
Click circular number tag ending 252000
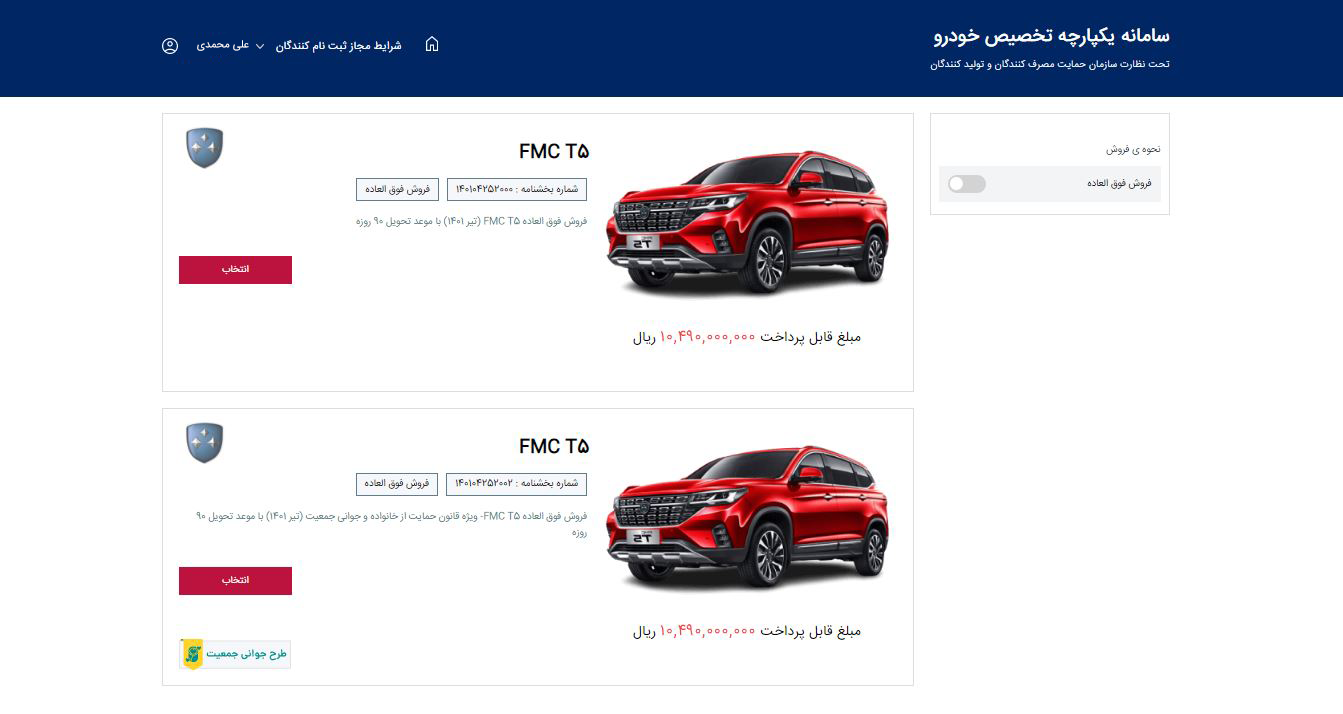point(517,189)
